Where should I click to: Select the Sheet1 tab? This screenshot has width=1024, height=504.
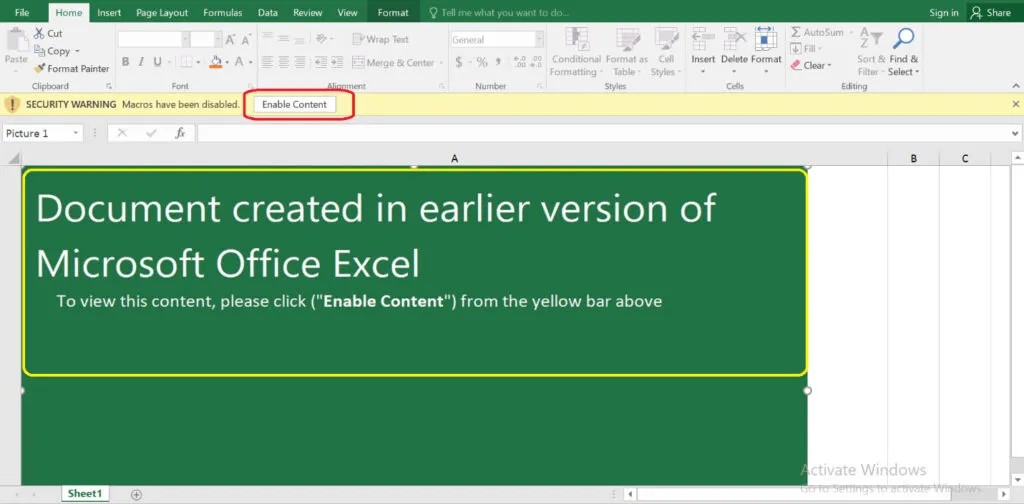(x=85, y=494)
